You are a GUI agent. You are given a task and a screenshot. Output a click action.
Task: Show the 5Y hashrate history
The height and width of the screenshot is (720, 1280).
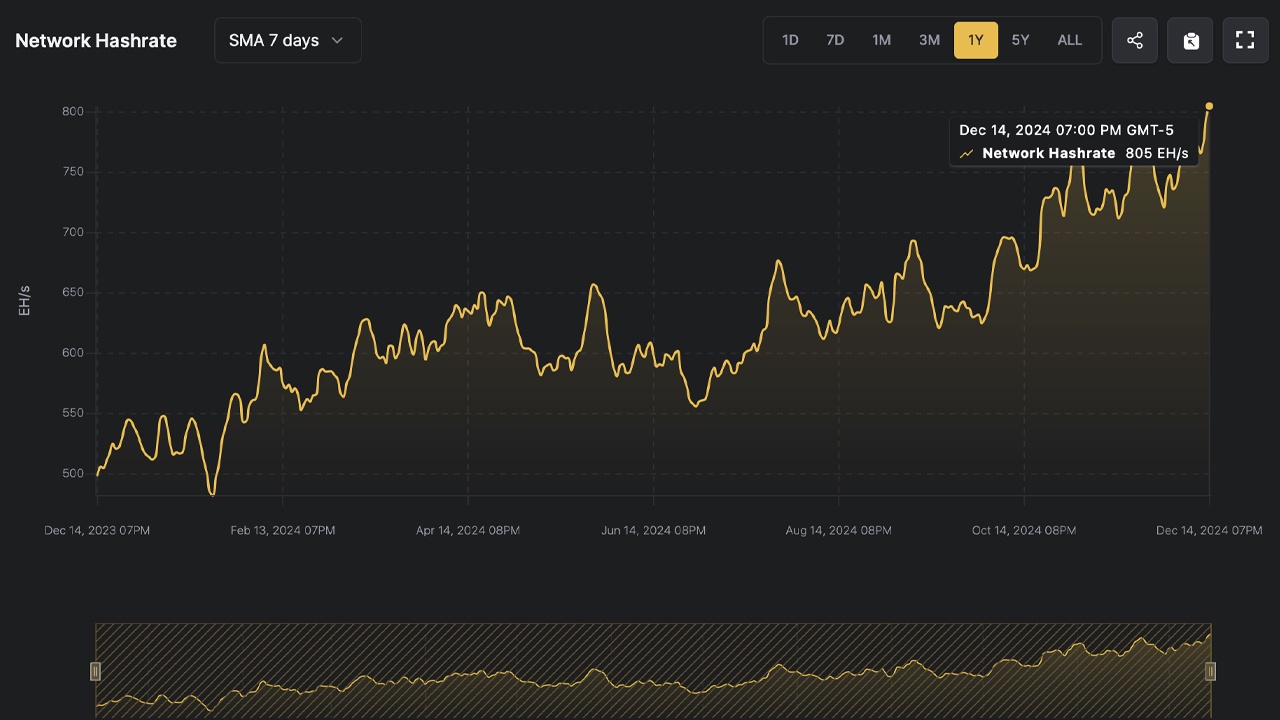(1020, 40)
